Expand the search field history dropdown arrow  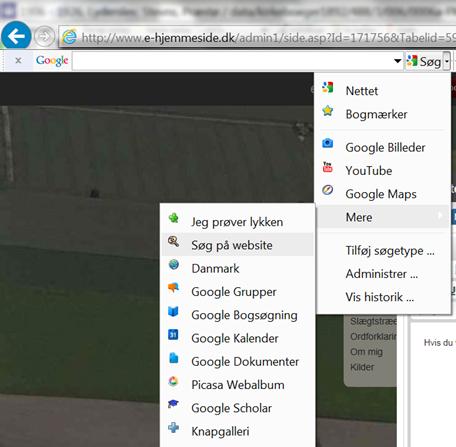(x=397, y=61)
